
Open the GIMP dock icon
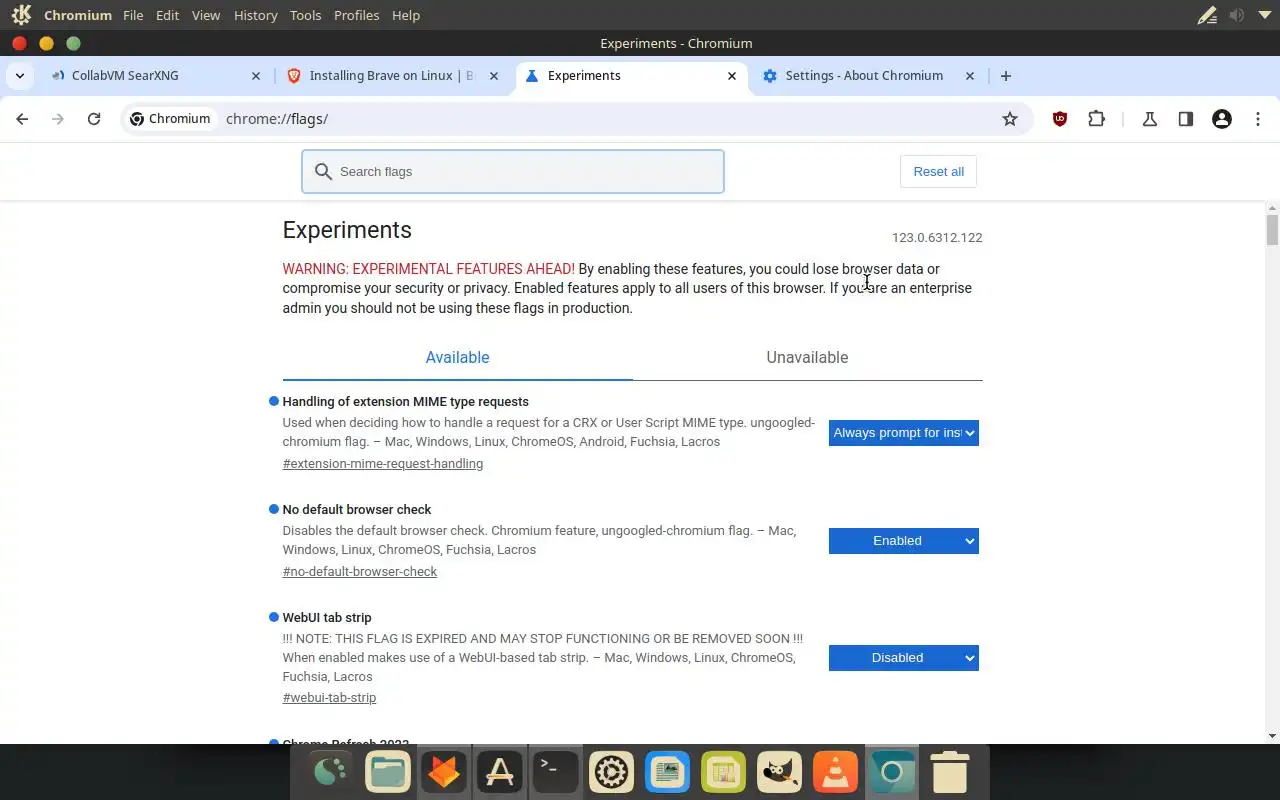[780, 773]
